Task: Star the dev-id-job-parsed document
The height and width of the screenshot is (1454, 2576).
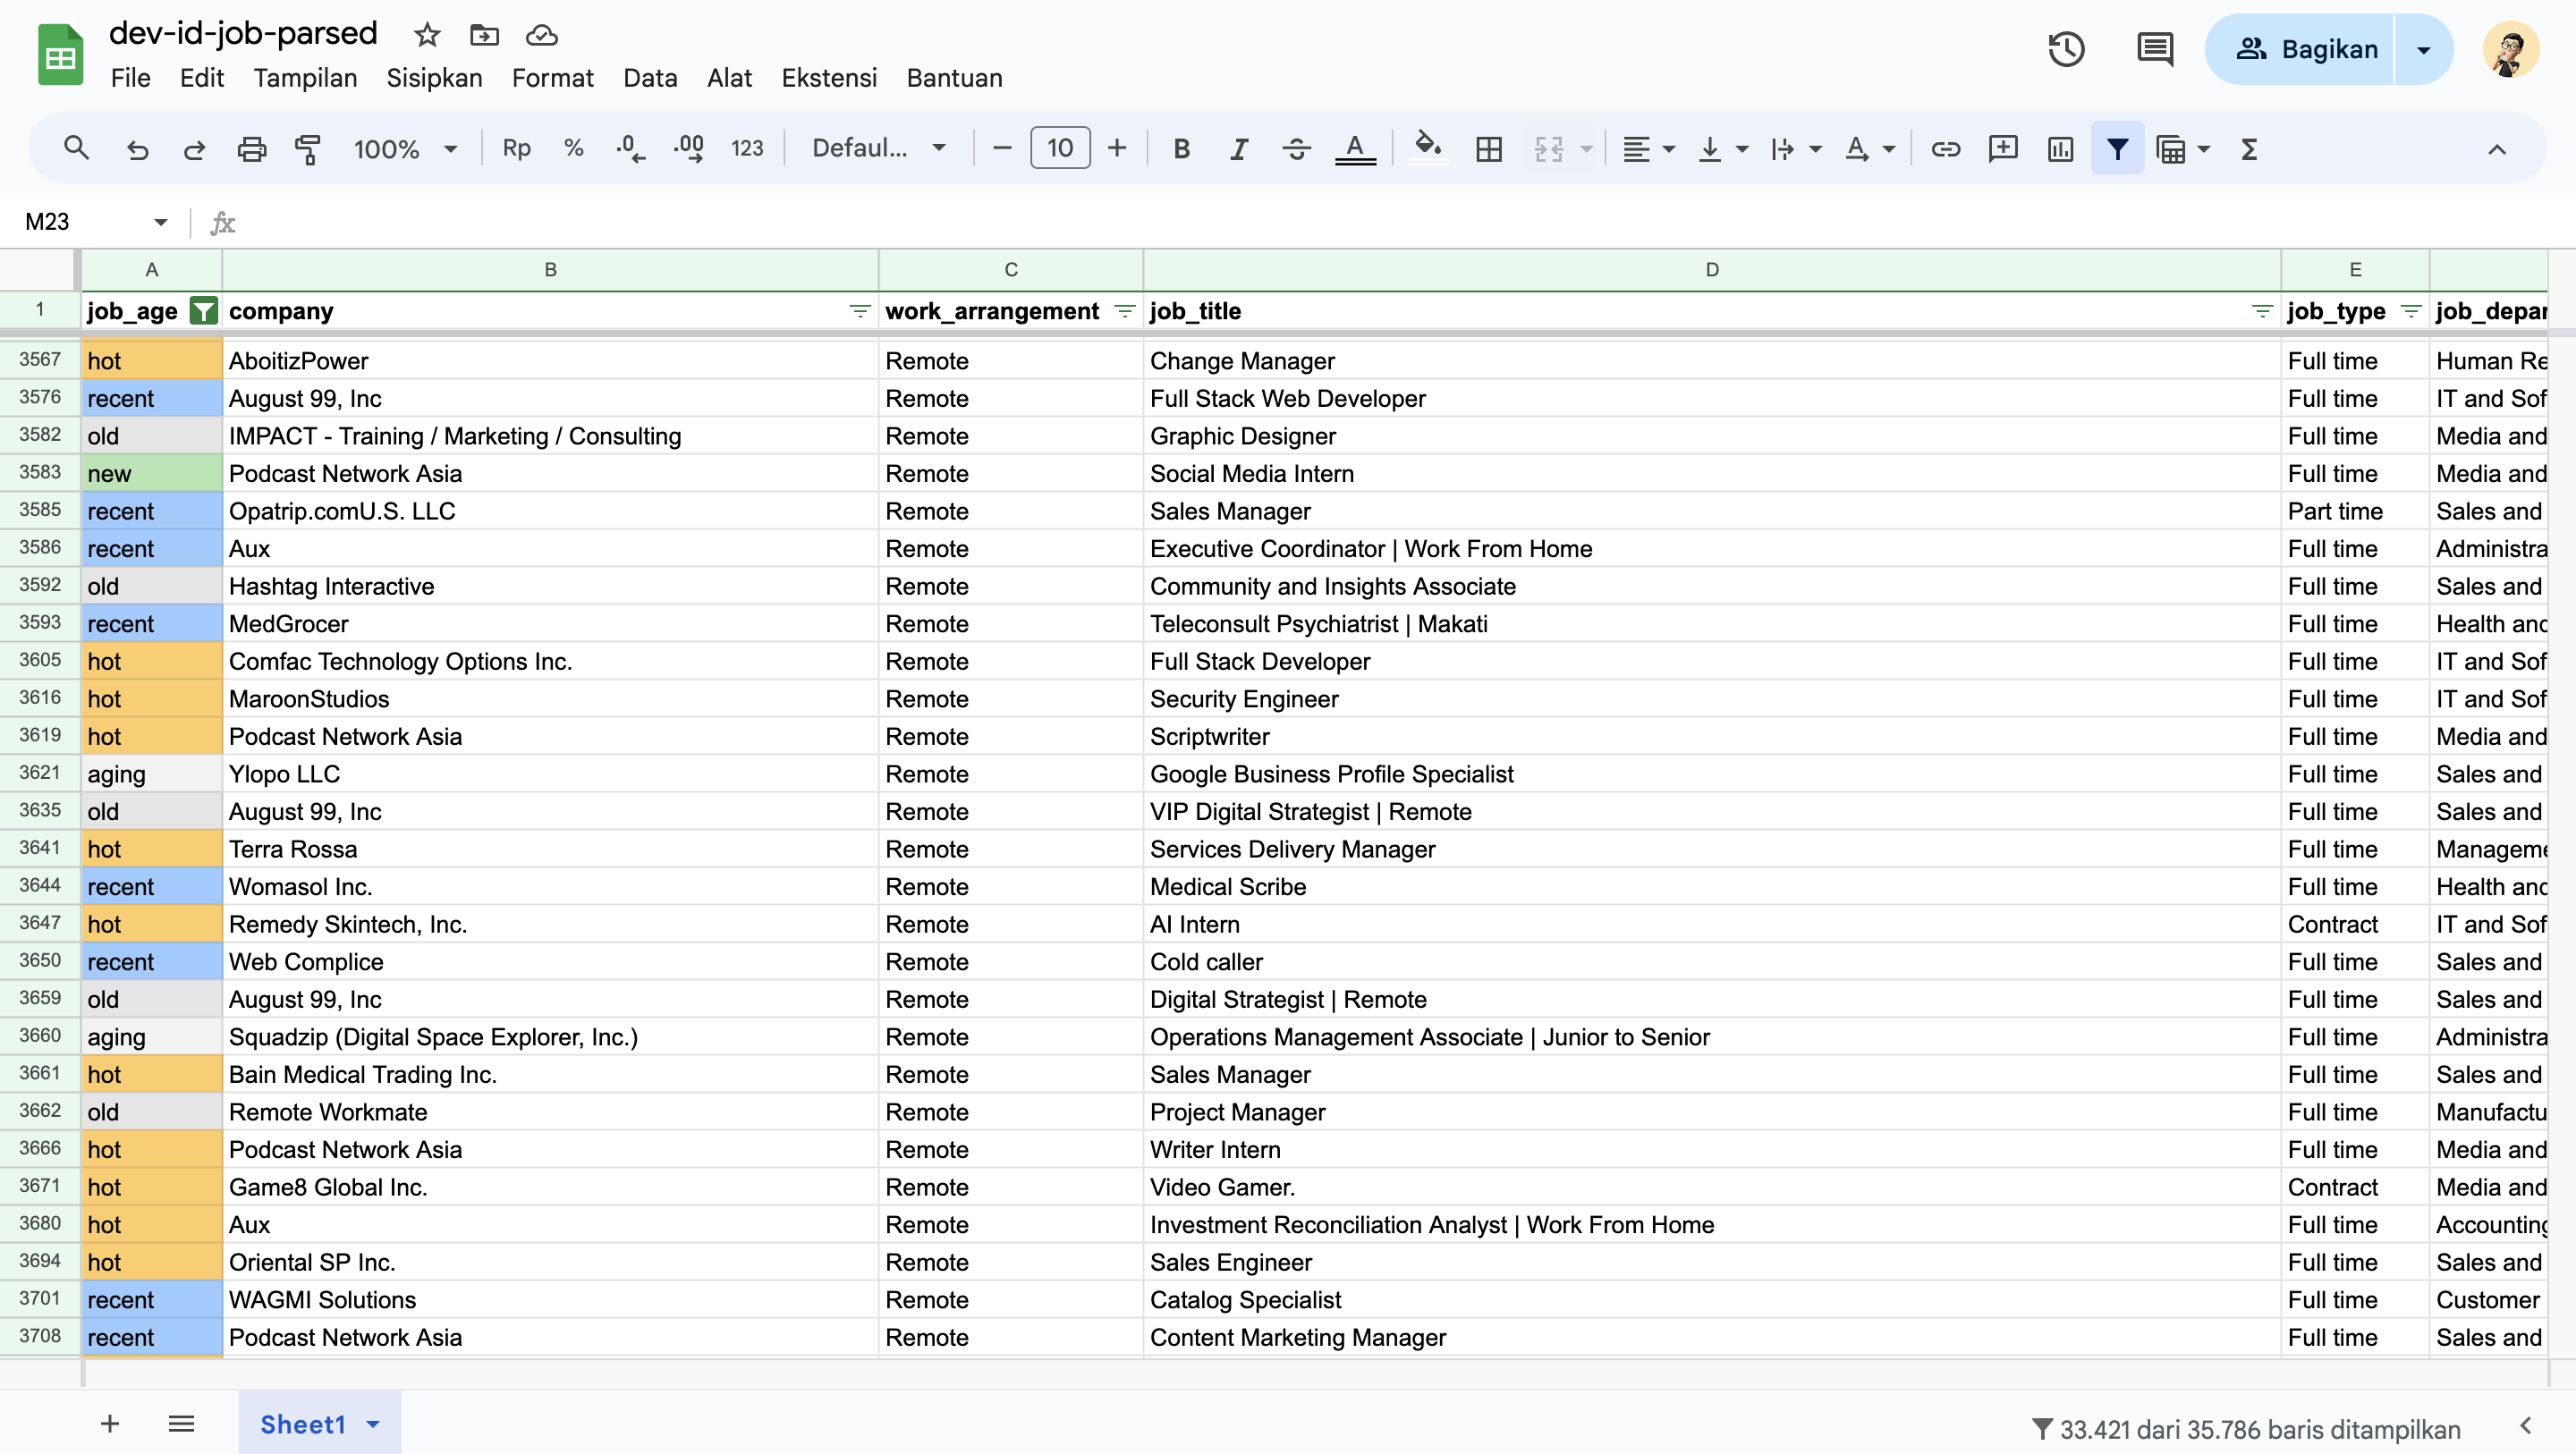Action: click(x=427, y=35)
